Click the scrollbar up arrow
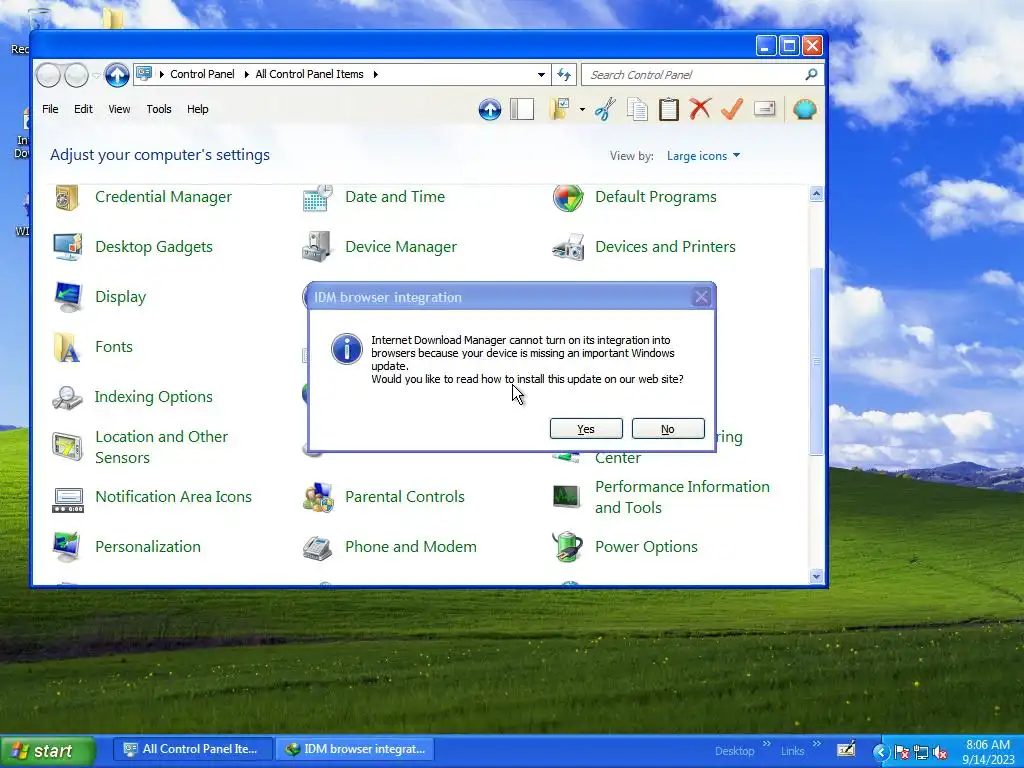1024x768 pixels. 816,193
